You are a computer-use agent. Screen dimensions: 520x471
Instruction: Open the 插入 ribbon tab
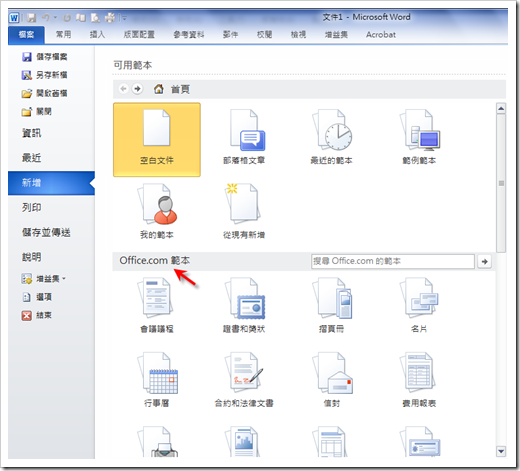pos(97,35)
